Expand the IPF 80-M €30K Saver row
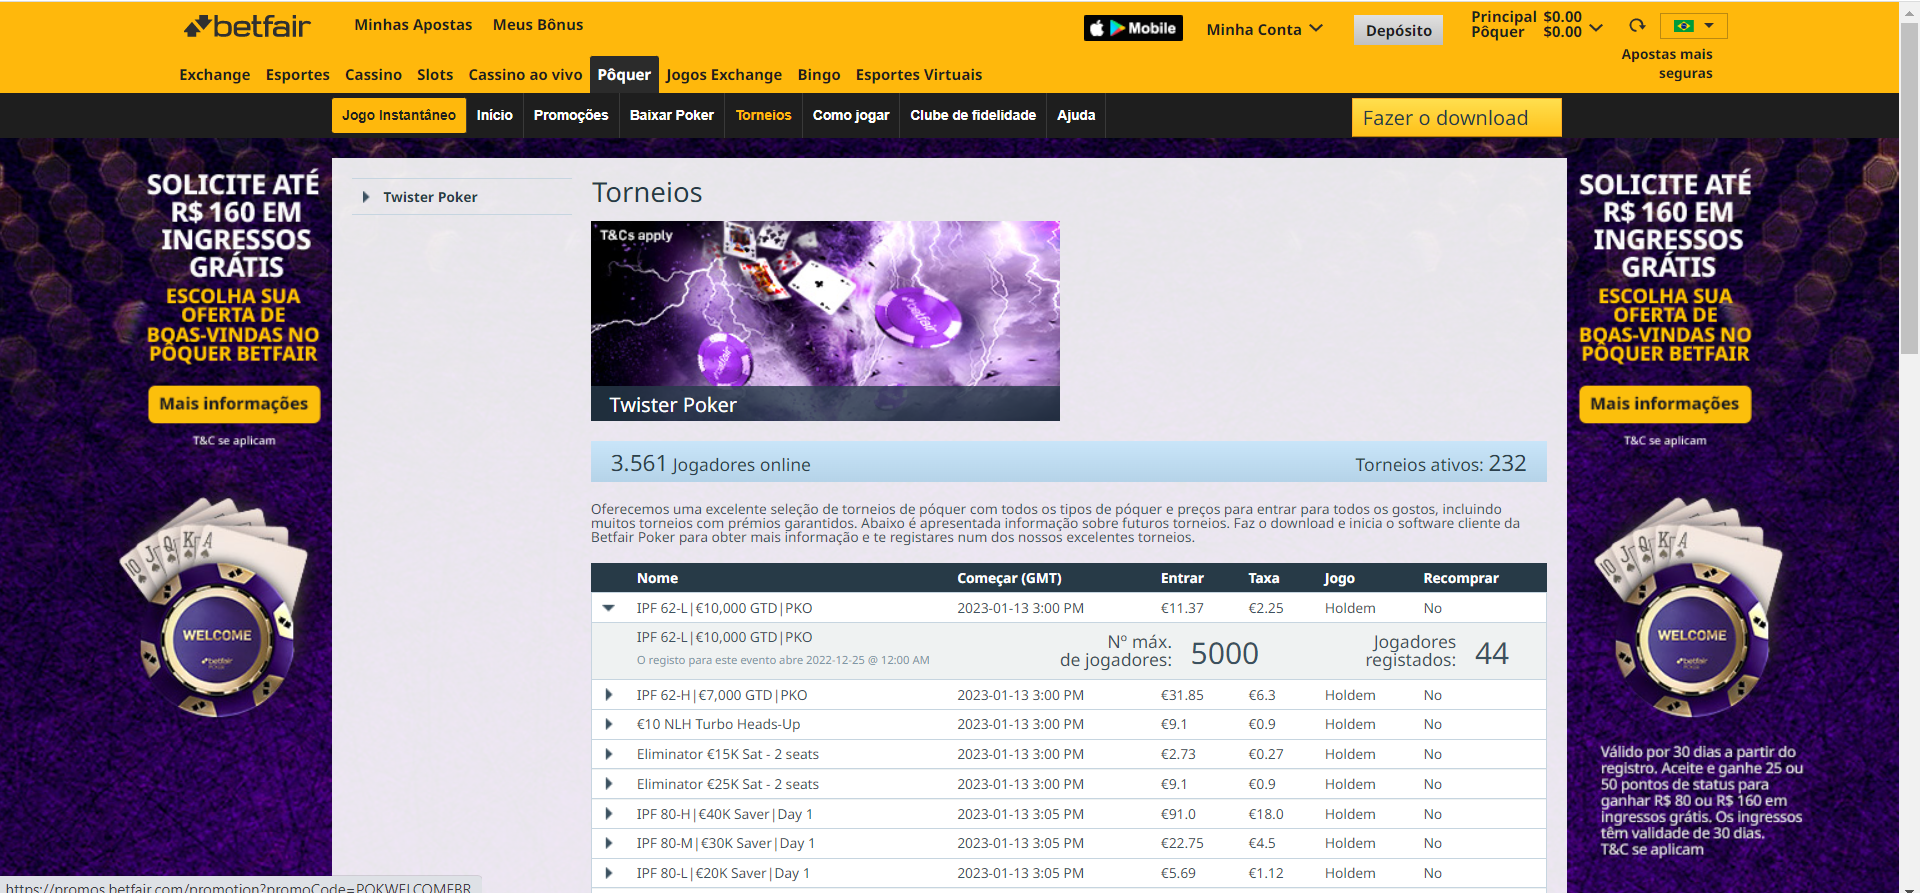Image resolution: width=1920 pixels, height=893 pixels. tap(608, 843)
